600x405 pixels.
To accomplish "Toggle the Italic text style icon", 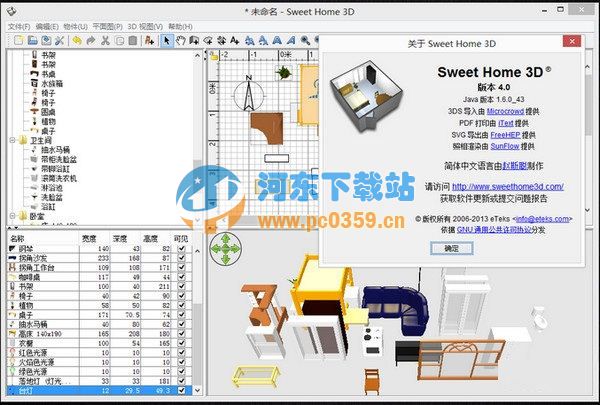I will [x=291, y=40].
